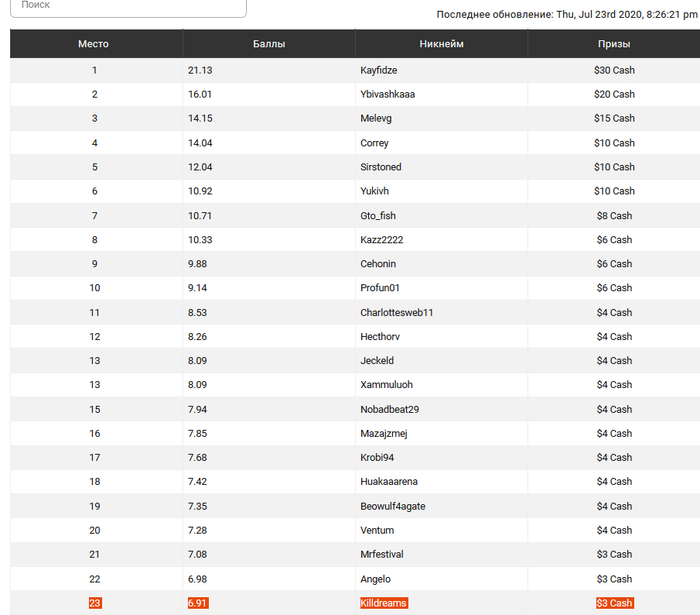Image resolution: width=700 pixels, height=615 pixels.
Task: Click the highlighted 6.91 points value
Action: [198, 603]
